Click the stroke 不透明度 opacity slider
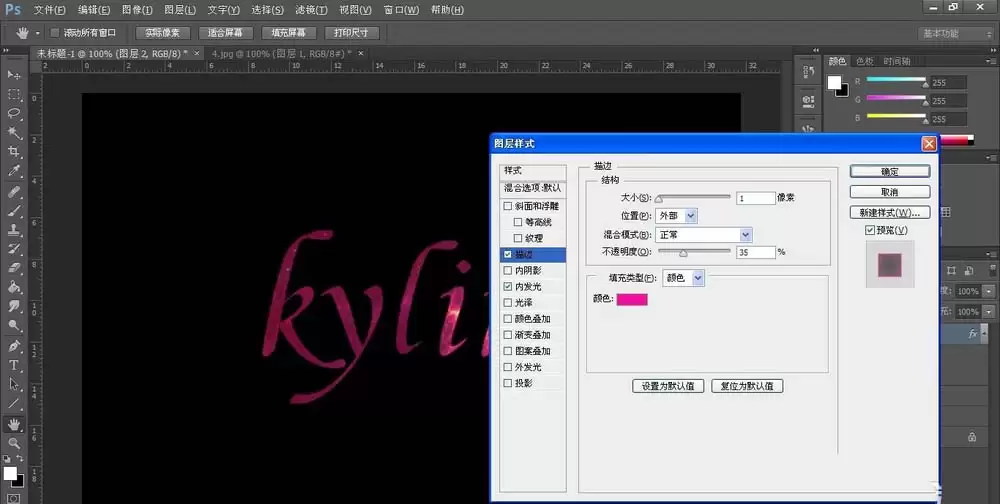This screenshot has width=1000, height=504. (x=694, y=253)
